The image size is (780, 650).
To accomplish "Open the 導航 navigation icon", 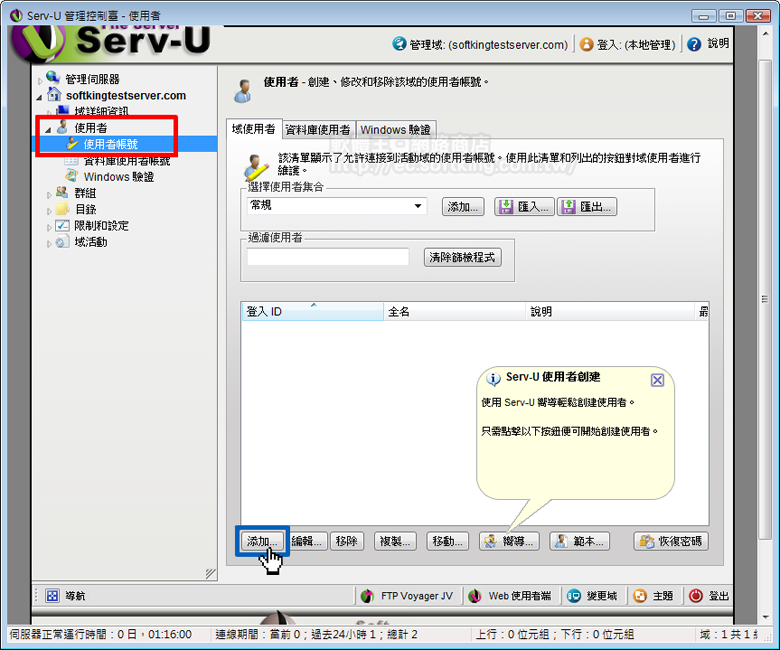I will 53,596.
